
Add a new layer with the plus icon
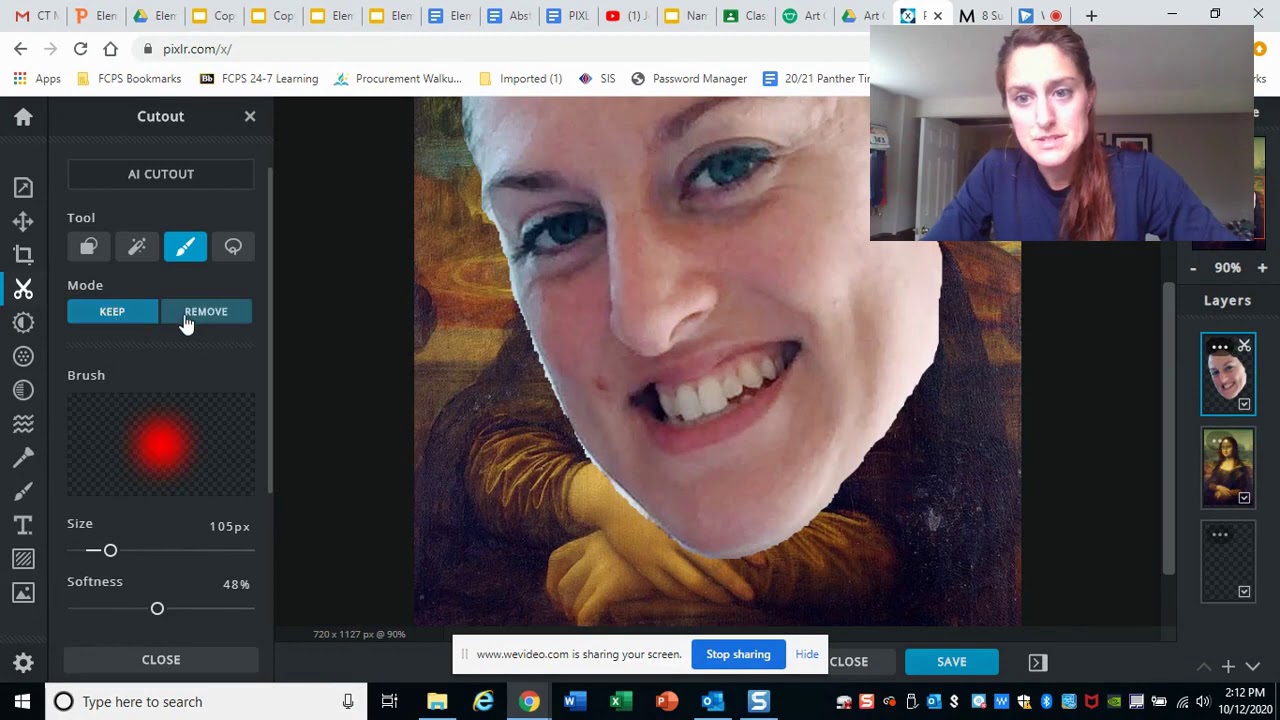pos(1228,666)
